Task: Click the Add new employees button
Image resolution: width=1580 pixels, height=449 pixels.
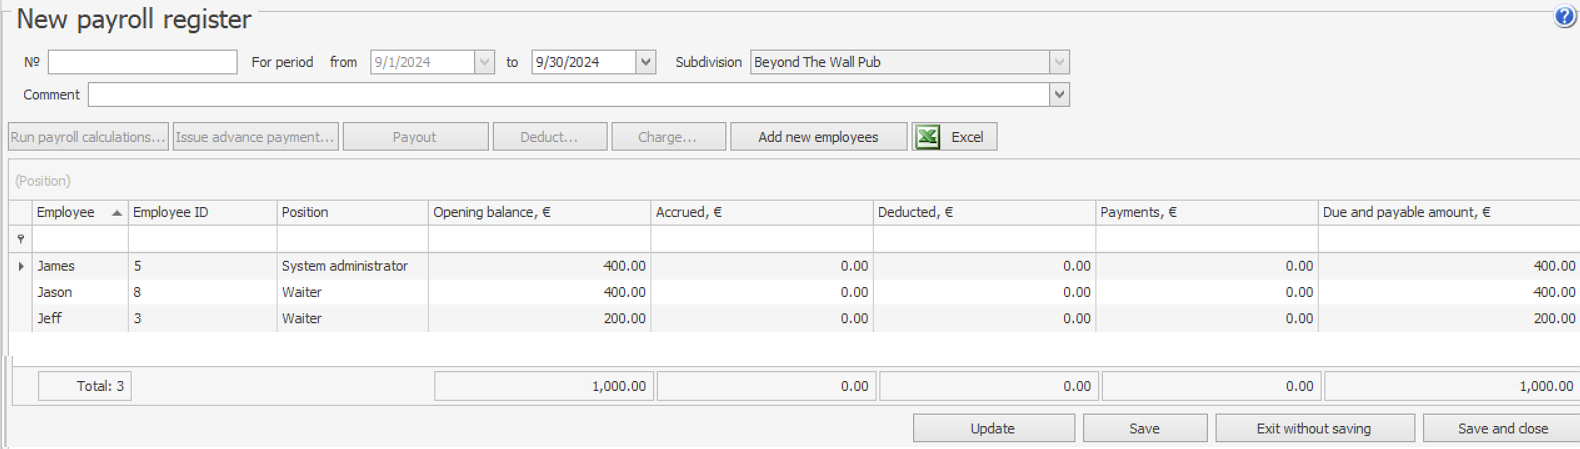Action: point(817,137)
